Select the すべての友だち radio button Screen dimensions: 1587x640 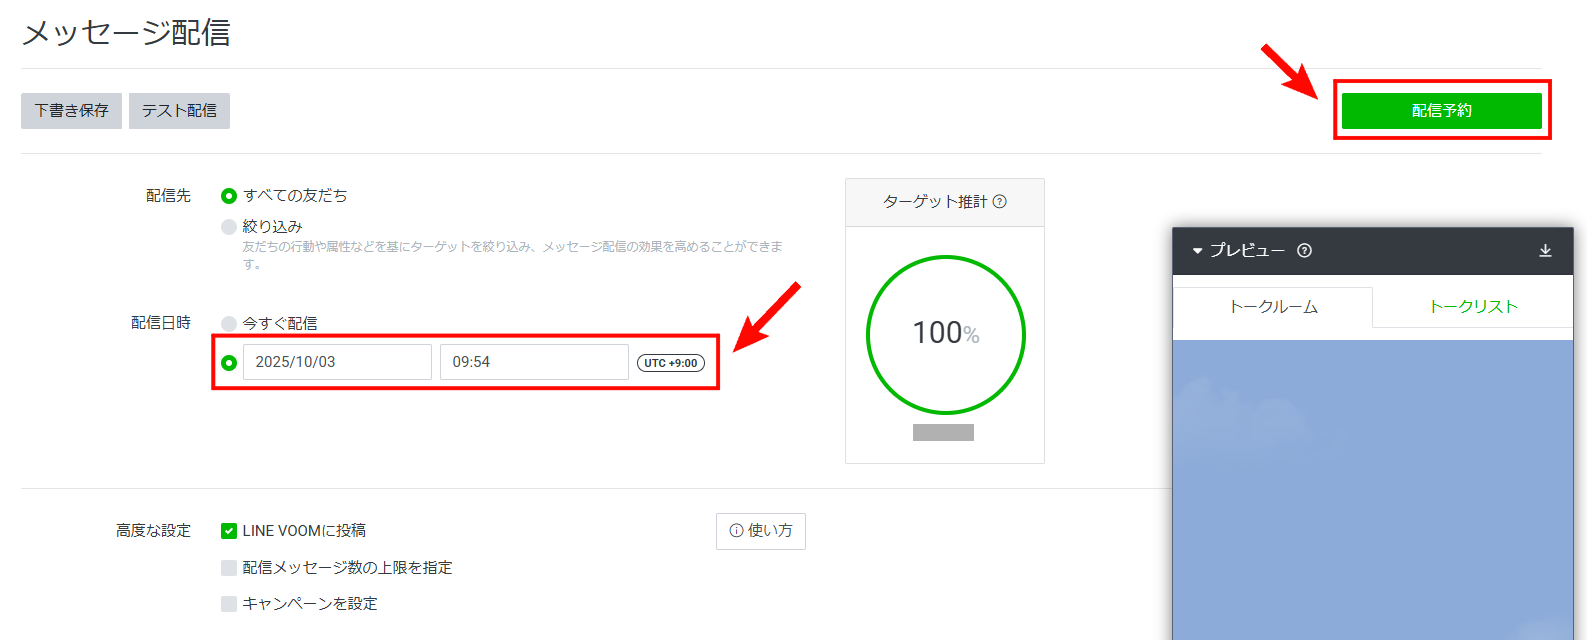coord(229,196)
